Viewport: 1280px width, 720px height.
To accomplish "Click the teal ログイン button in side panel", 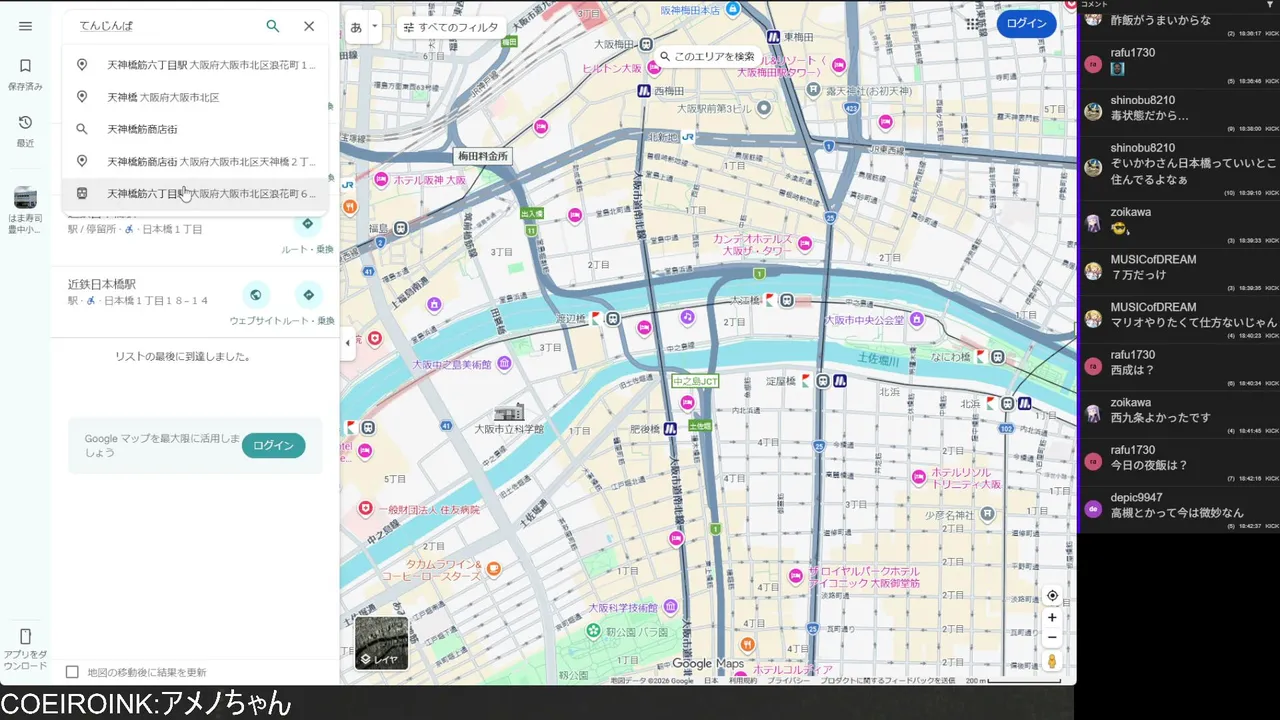I will pyautogui.click(x=273, y=446).
